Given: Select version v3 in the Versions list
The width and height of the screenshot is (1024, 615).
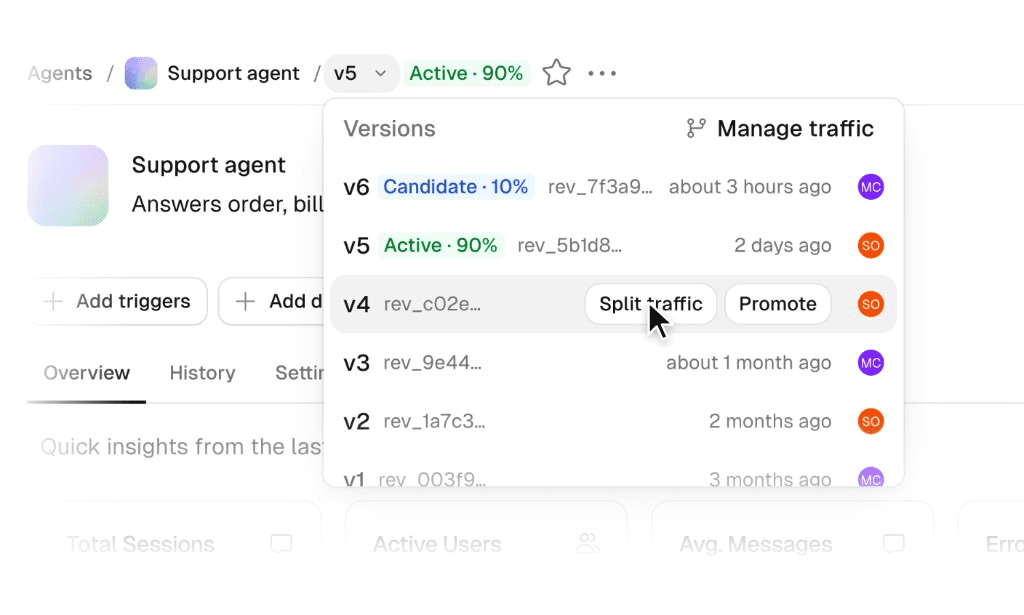Looking at the screenshot, I should point(613,363).
